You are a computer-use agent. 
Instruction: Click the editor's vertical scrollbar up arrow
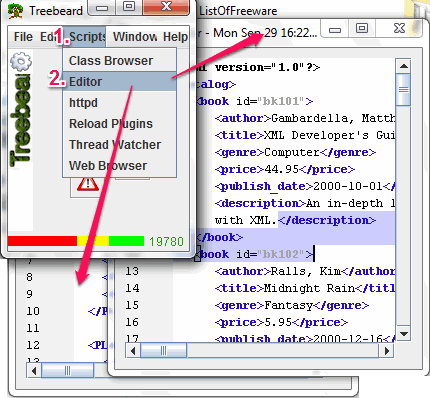[404, 66]
